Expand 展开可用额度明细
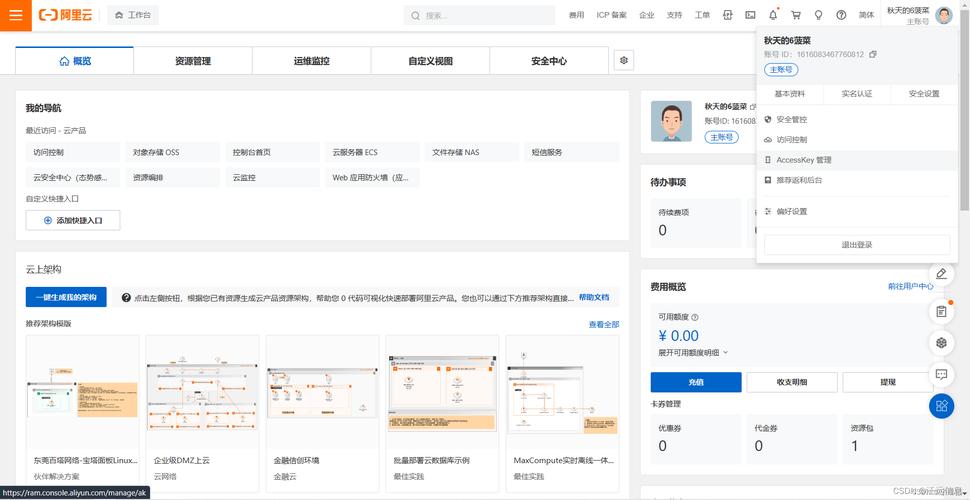This screenshot has width=970, height=500. point(693,352)
